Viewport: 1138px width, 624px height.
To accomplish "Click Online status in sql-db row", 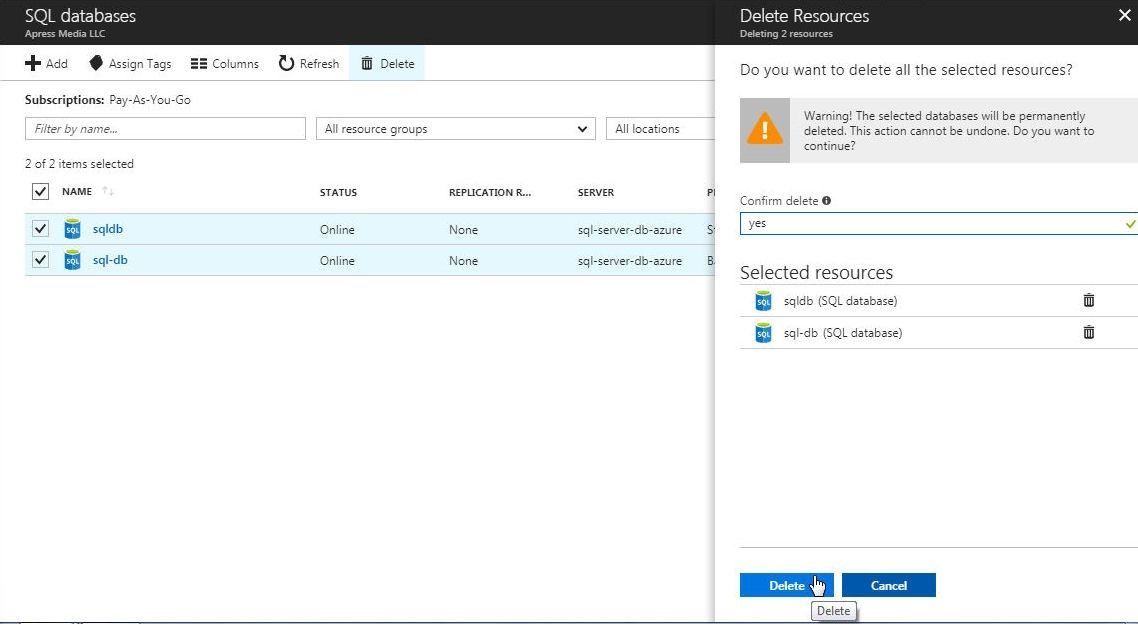I will pos(337,261).
